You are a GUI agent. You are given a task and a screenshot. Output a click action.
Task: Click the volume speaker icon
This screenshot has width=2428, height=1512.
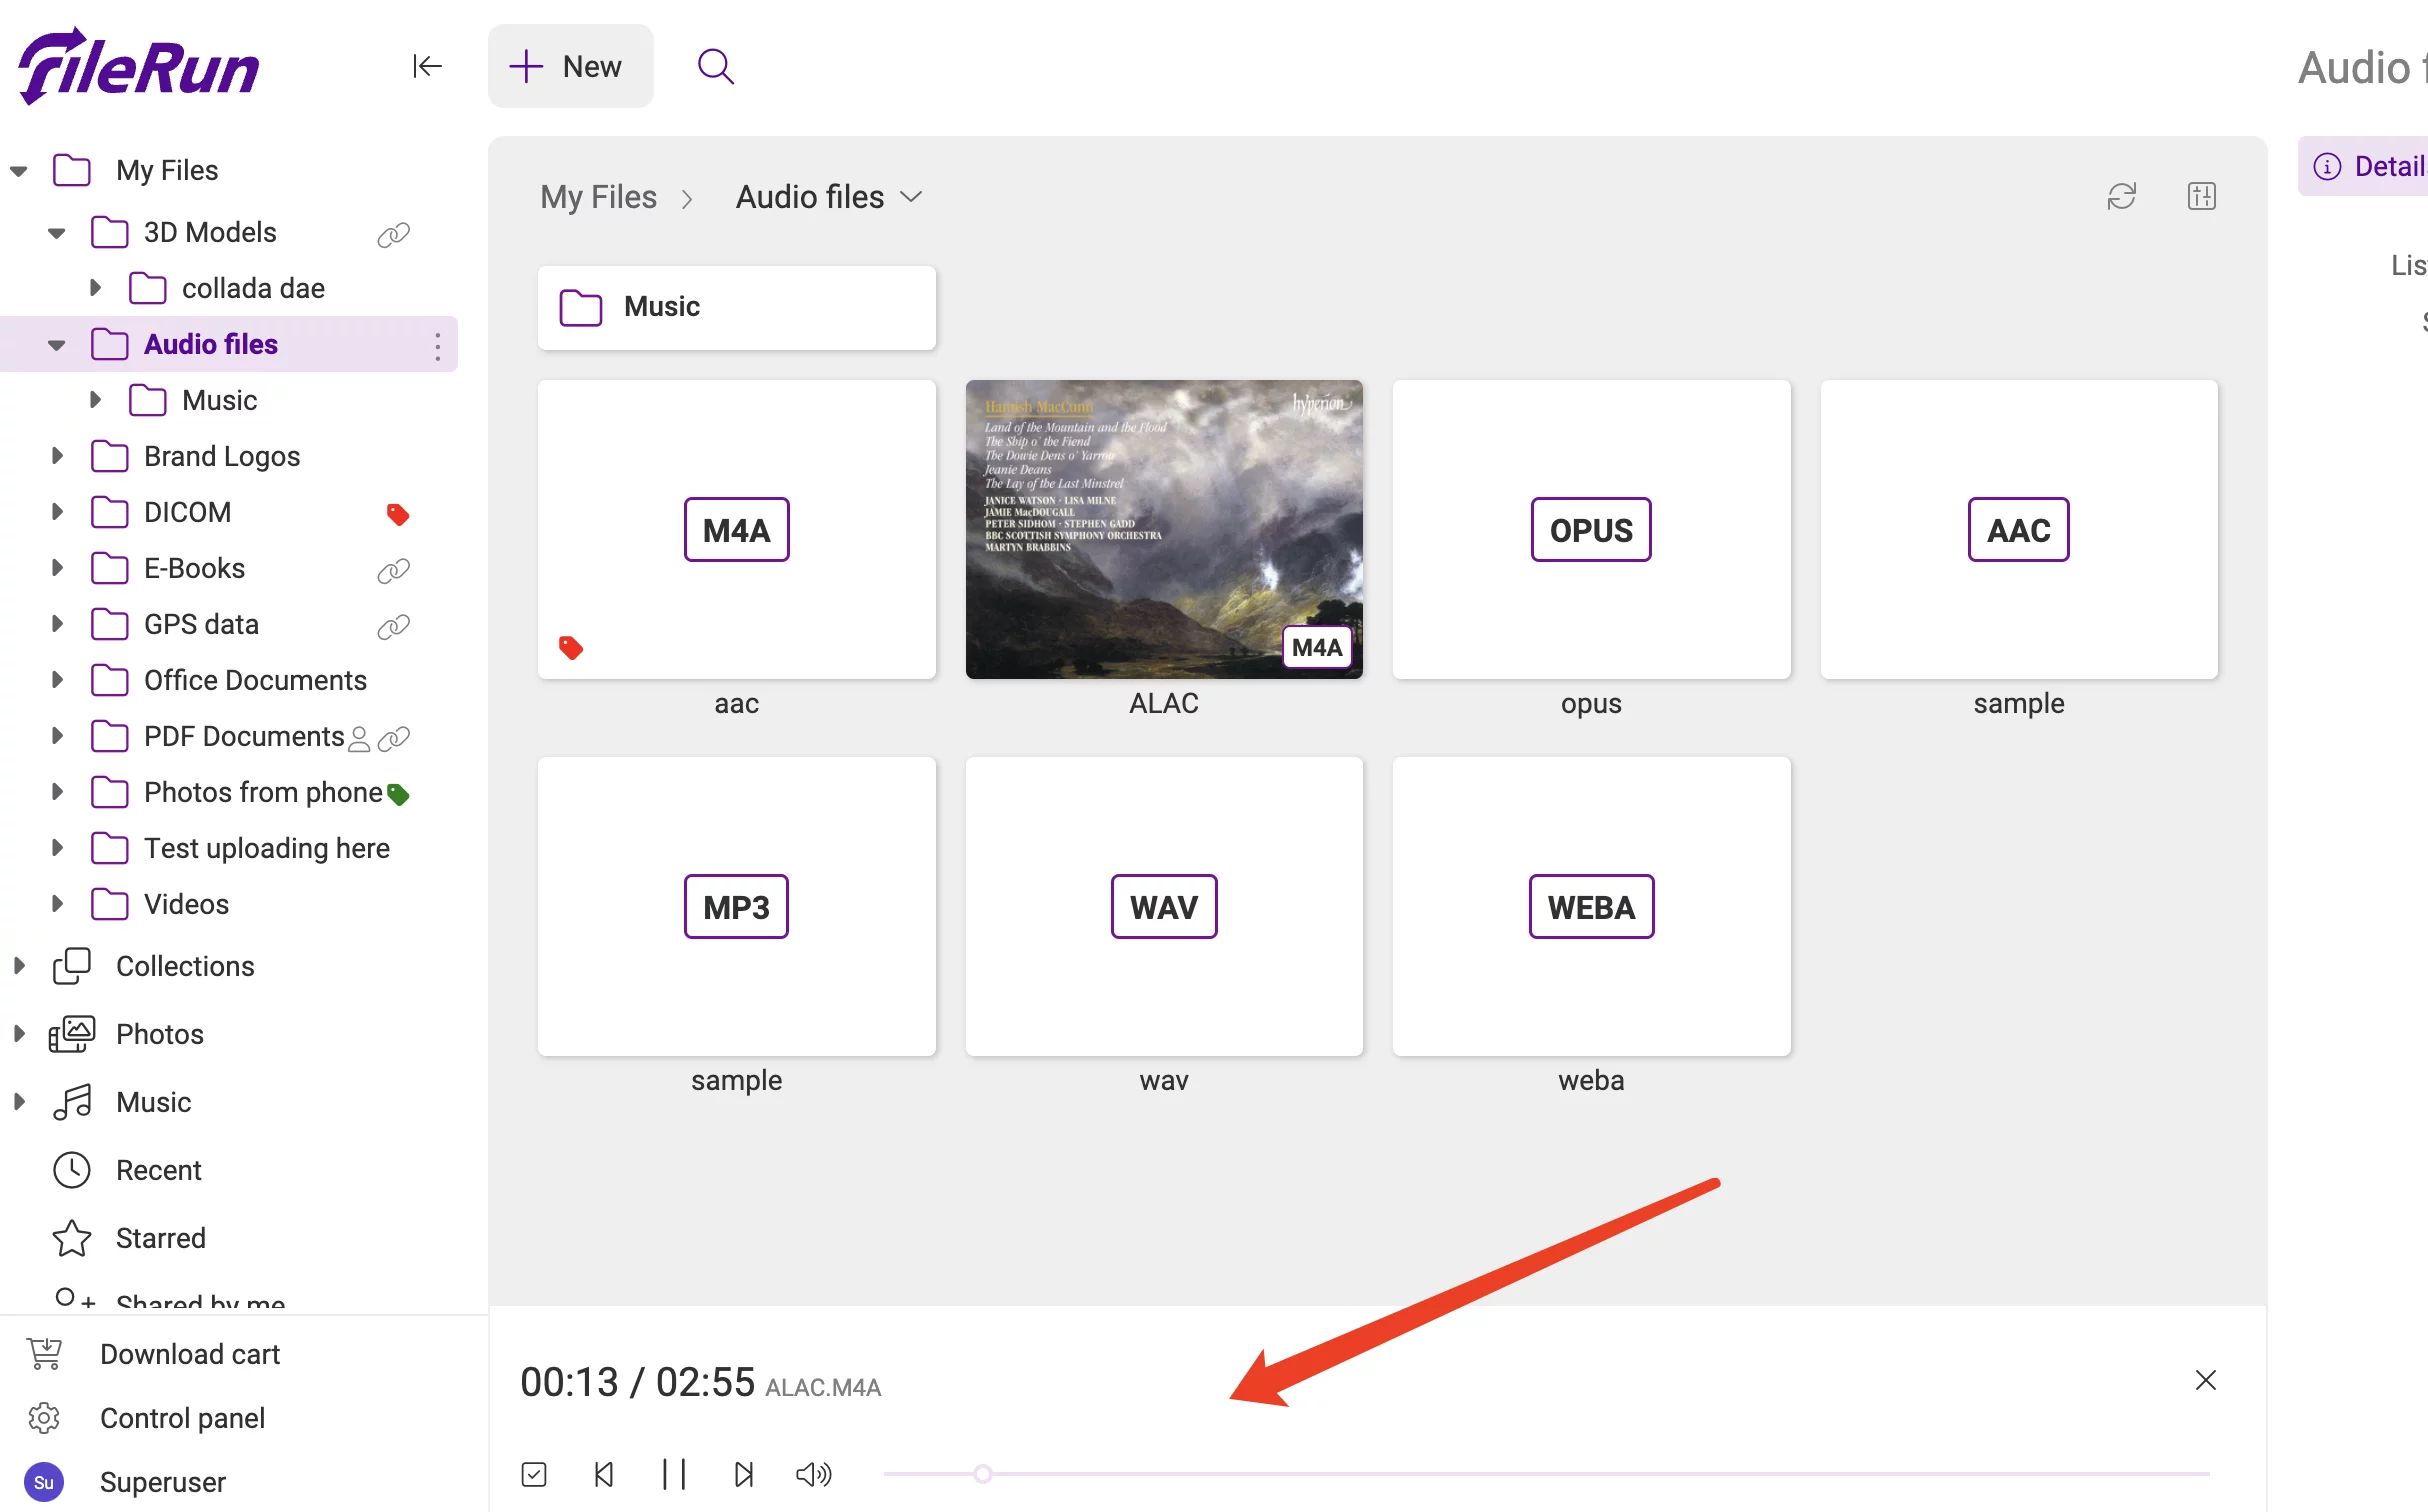pos(813,1474)
